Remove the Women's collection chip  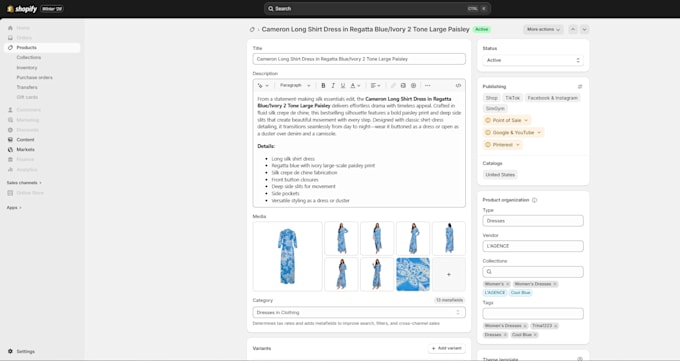pos(507,284)
